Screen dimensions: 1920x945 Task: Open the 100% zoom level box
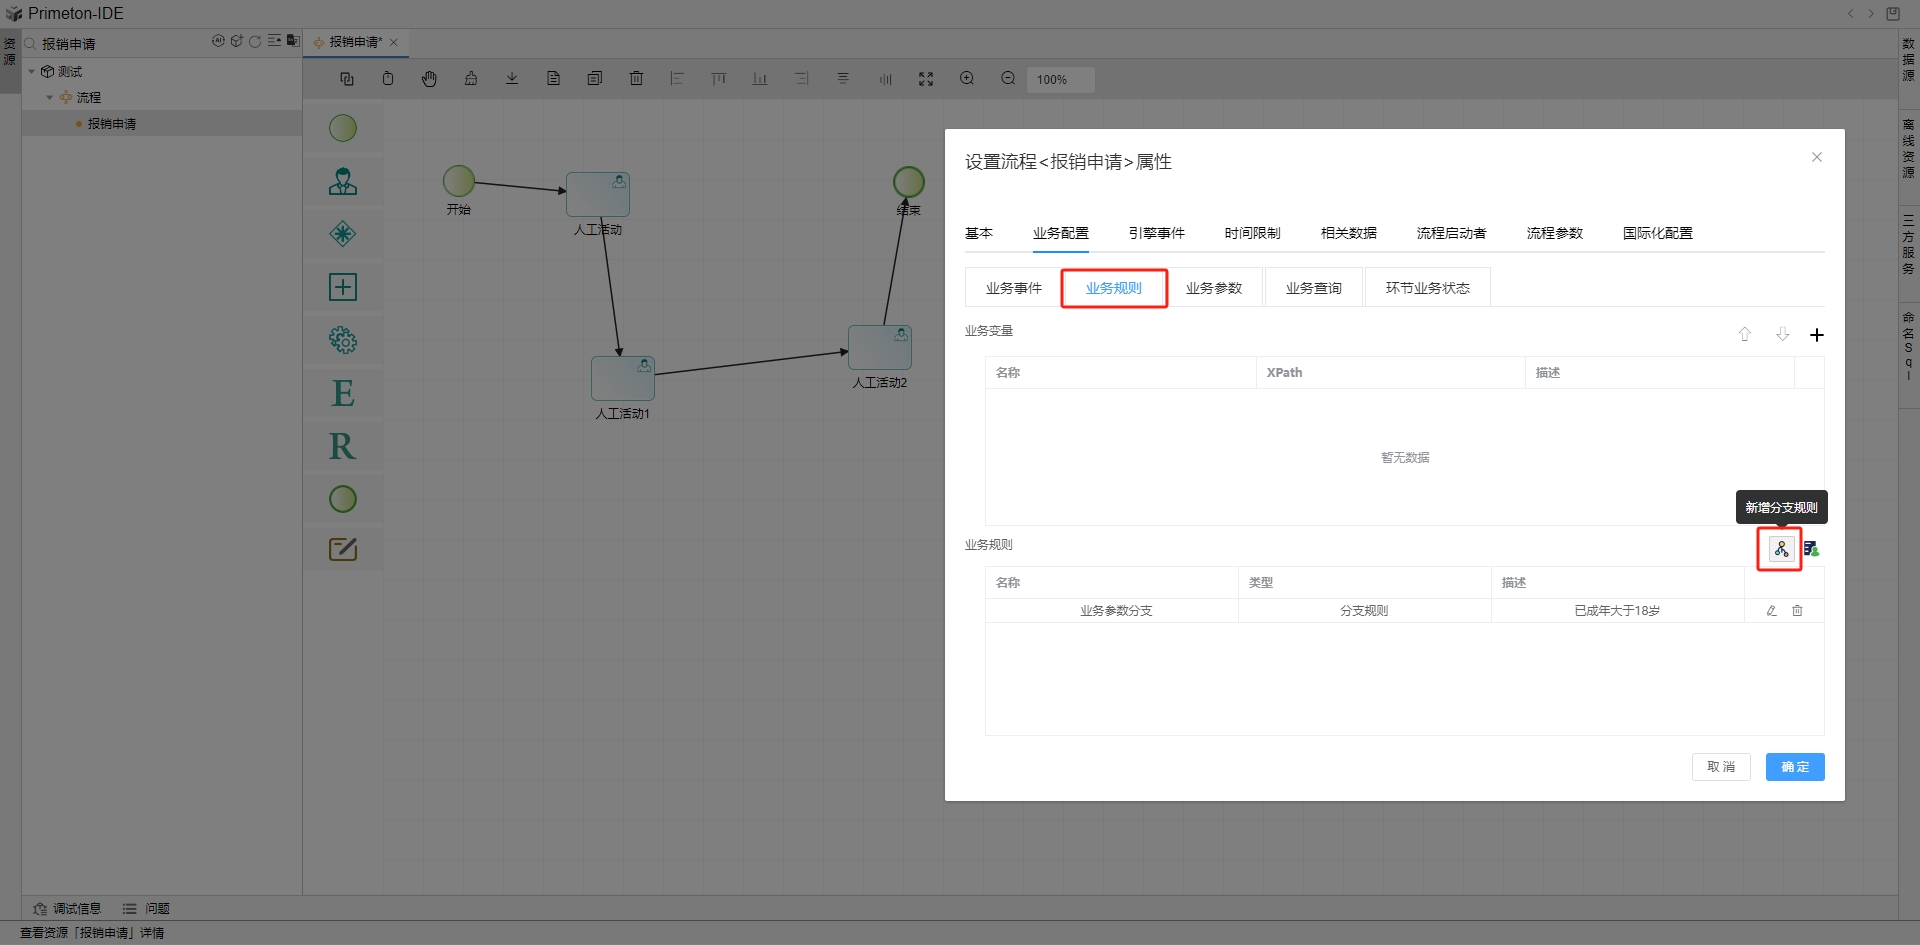(1059, 80)
